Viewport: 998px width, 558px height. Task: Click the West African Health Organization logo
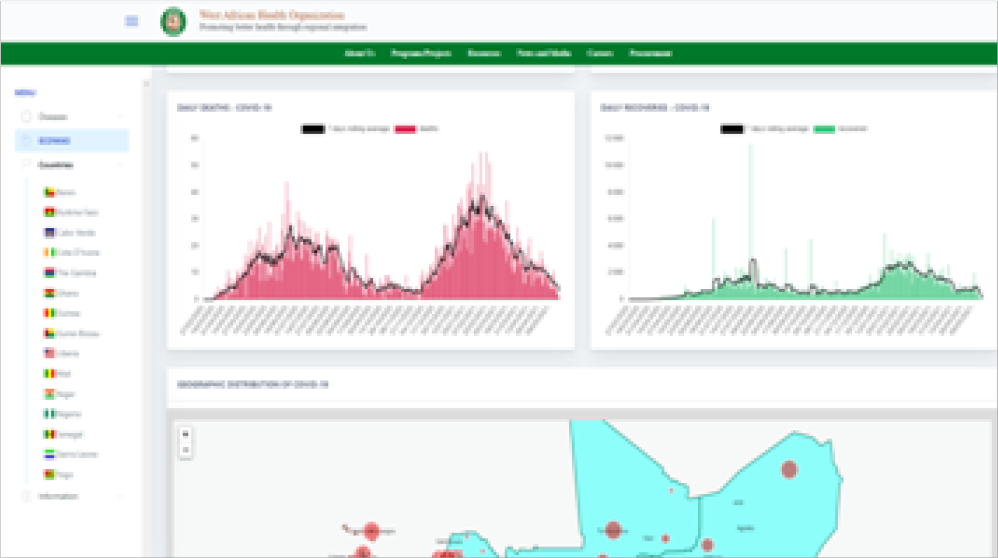(x=173, y=21)
